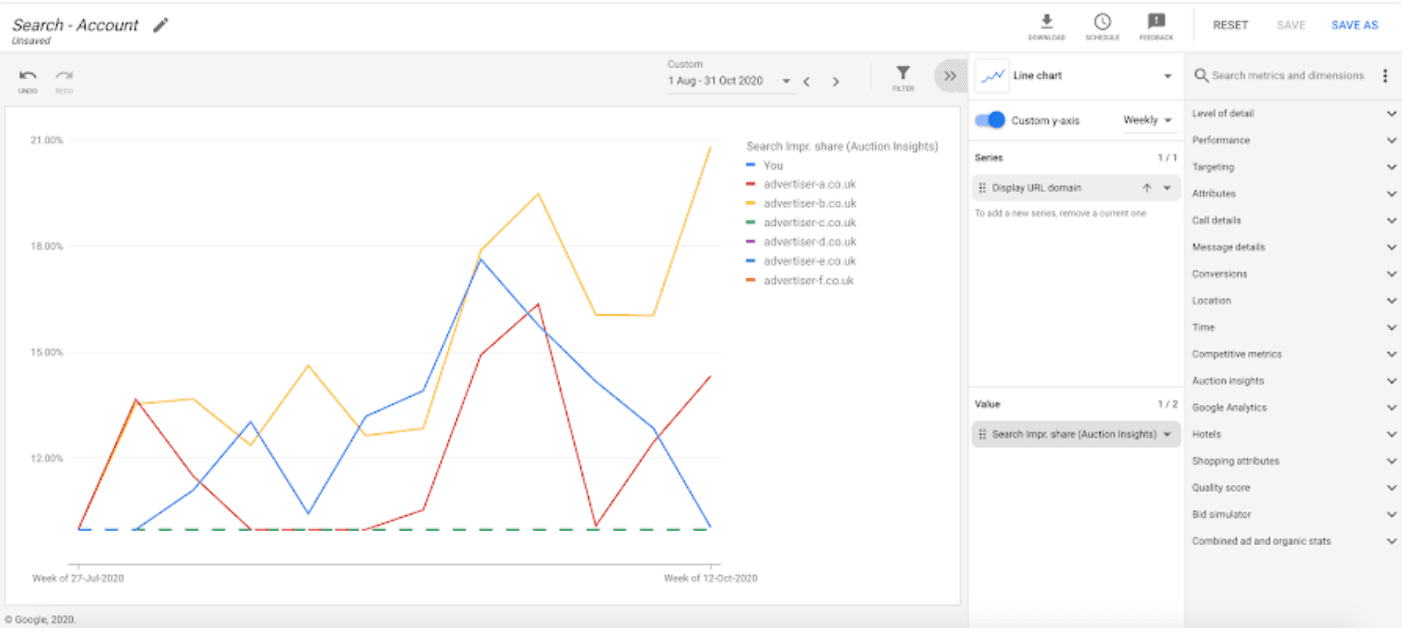This screenshot has width=1408, height=634.
Task: Click the pencil icon to rename report
Action: click(x=160, y=24)
